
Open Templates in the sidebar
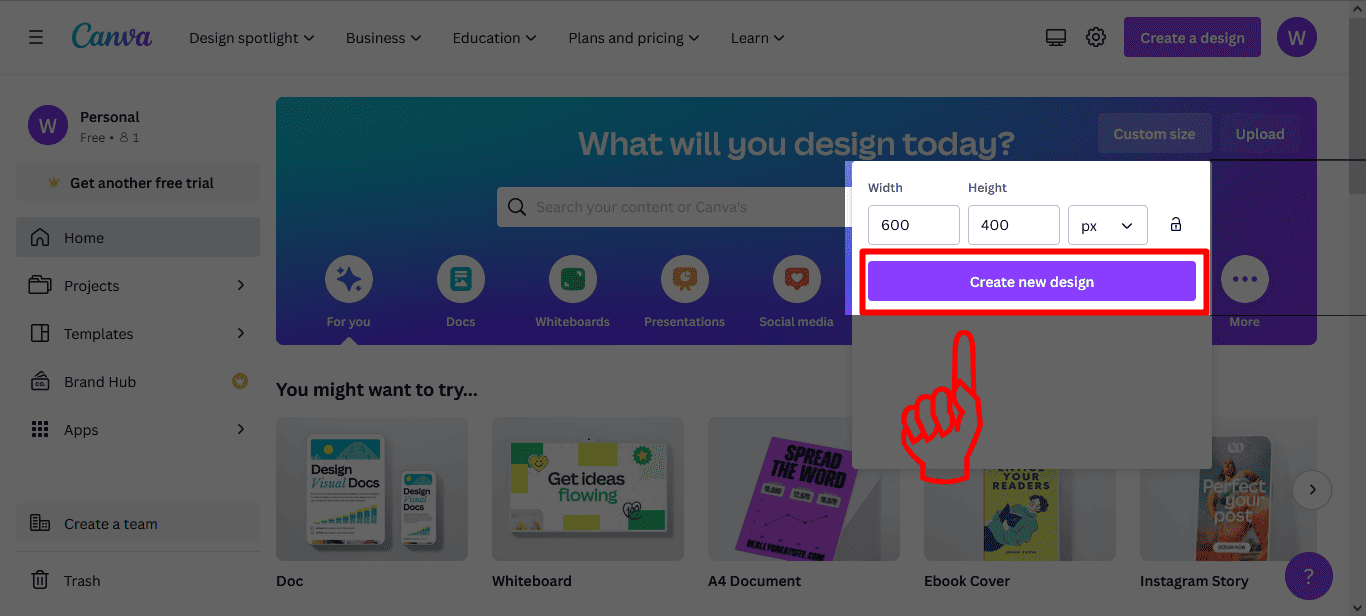[138, 333]
